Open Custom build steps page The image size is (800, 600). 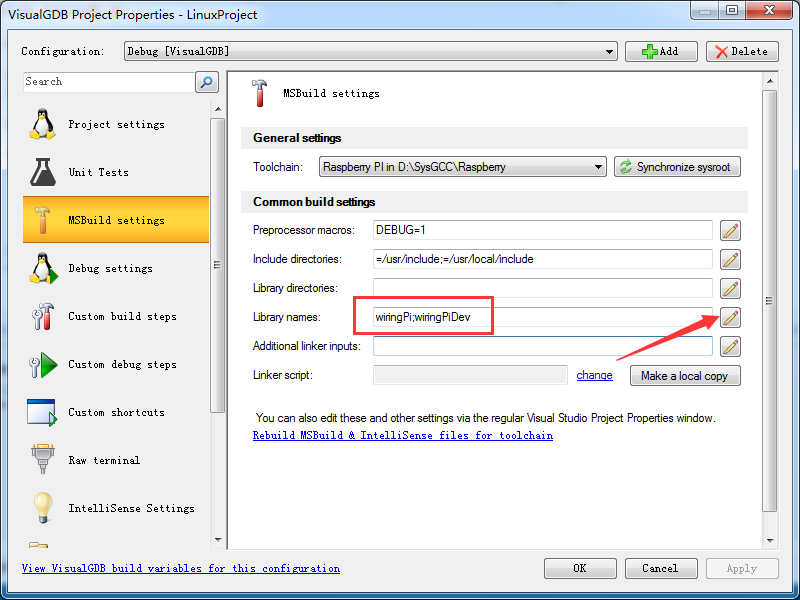tap(121, 316)
